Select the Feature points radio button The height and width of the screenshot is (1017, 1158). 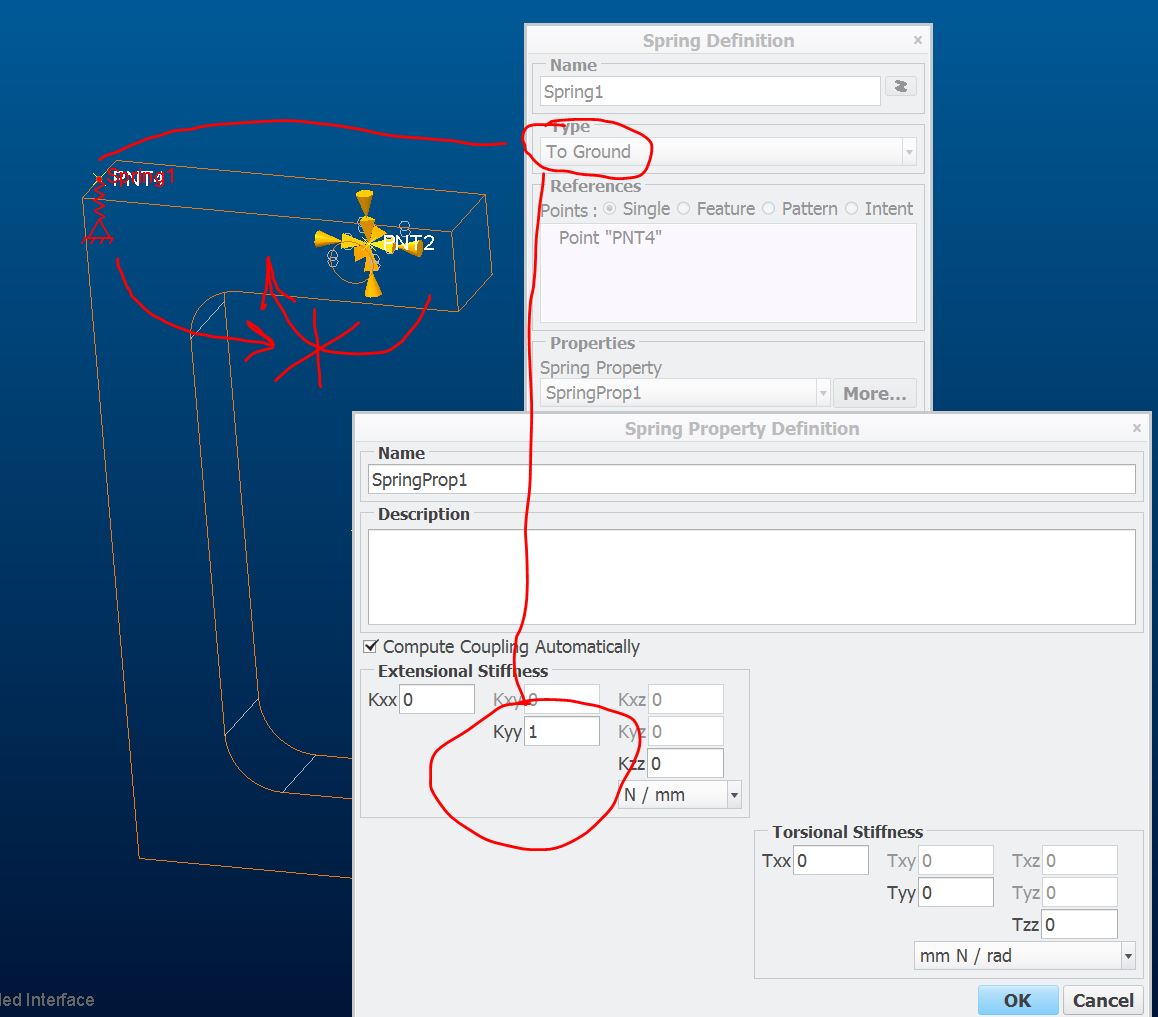pos(684,209)
